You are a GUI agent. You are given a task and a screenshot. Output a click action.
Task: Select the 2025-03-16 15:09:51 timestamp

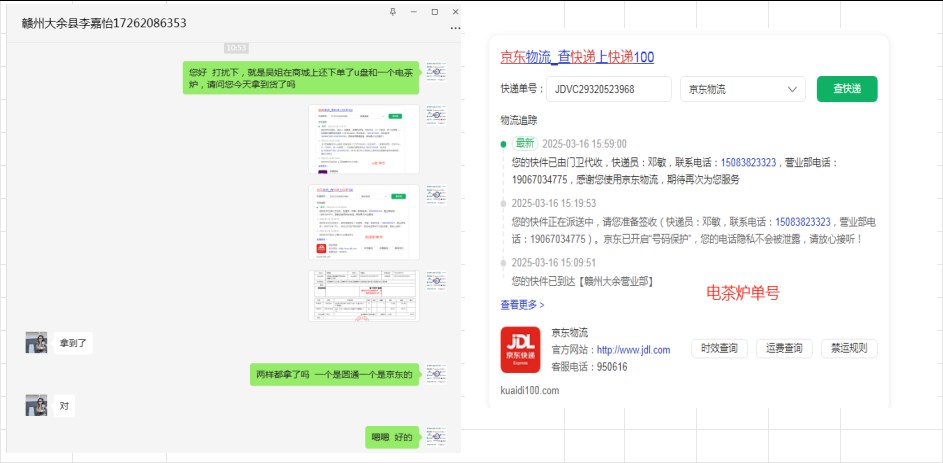[553, 263]
